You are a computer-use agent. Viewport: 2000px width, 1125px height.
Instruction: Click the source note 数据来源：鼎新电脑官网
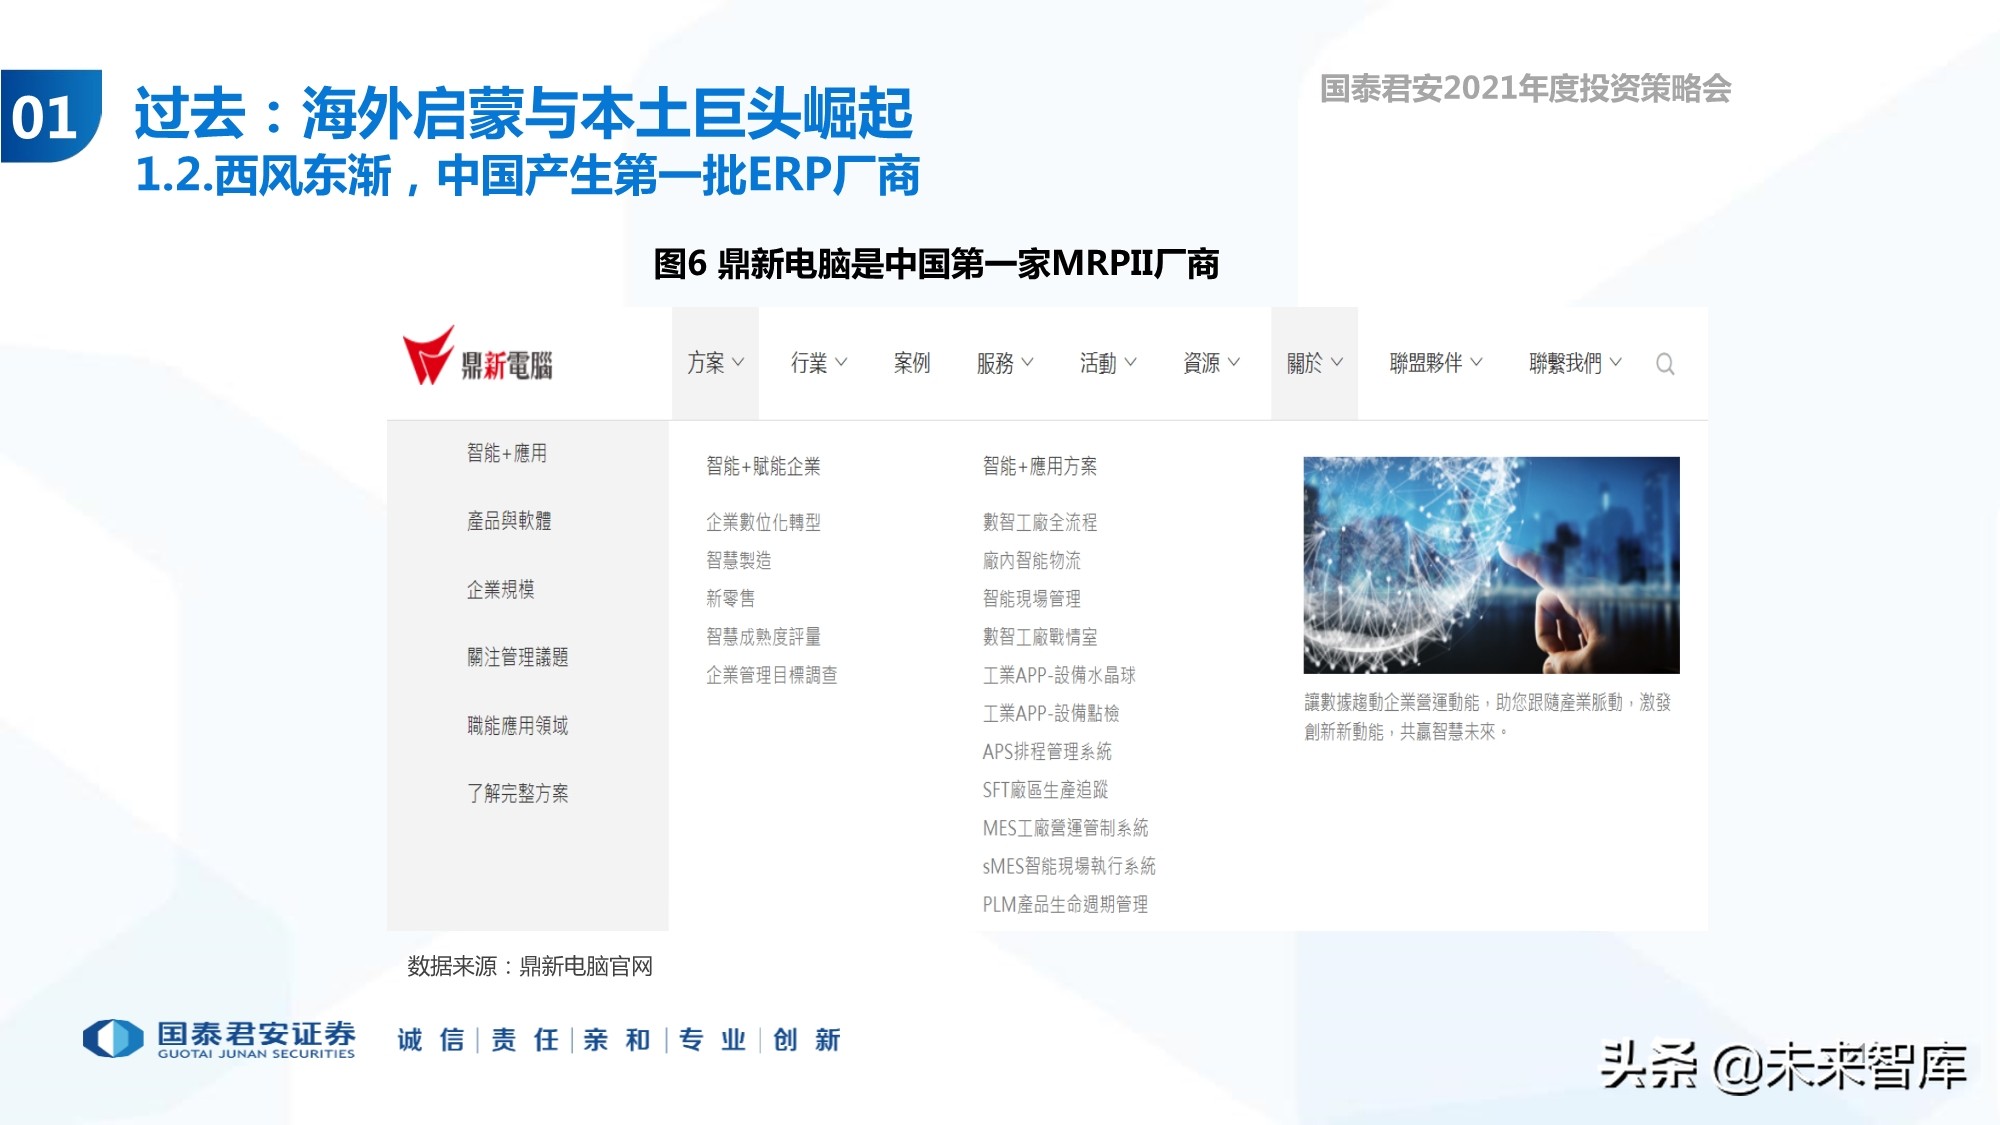[x=530, y=966]
